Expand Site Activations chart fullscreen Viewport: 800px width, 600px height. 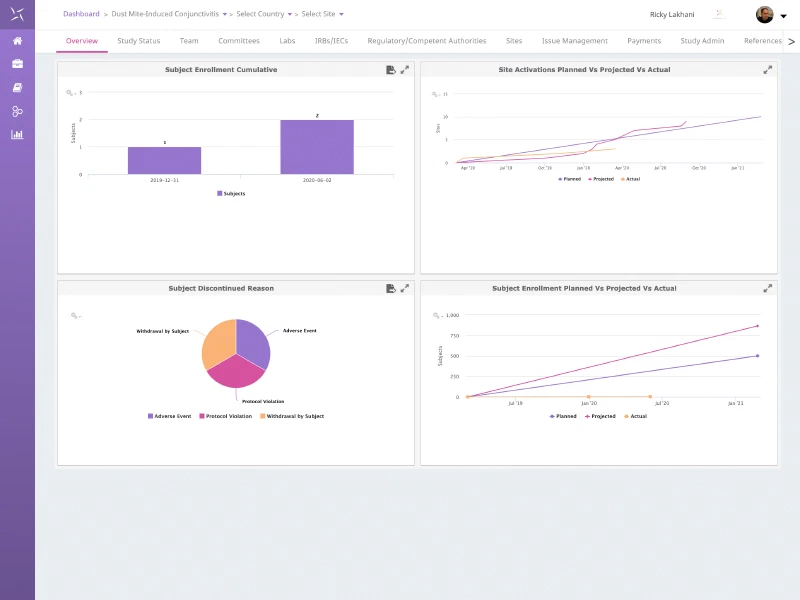[x=767, y=70]
